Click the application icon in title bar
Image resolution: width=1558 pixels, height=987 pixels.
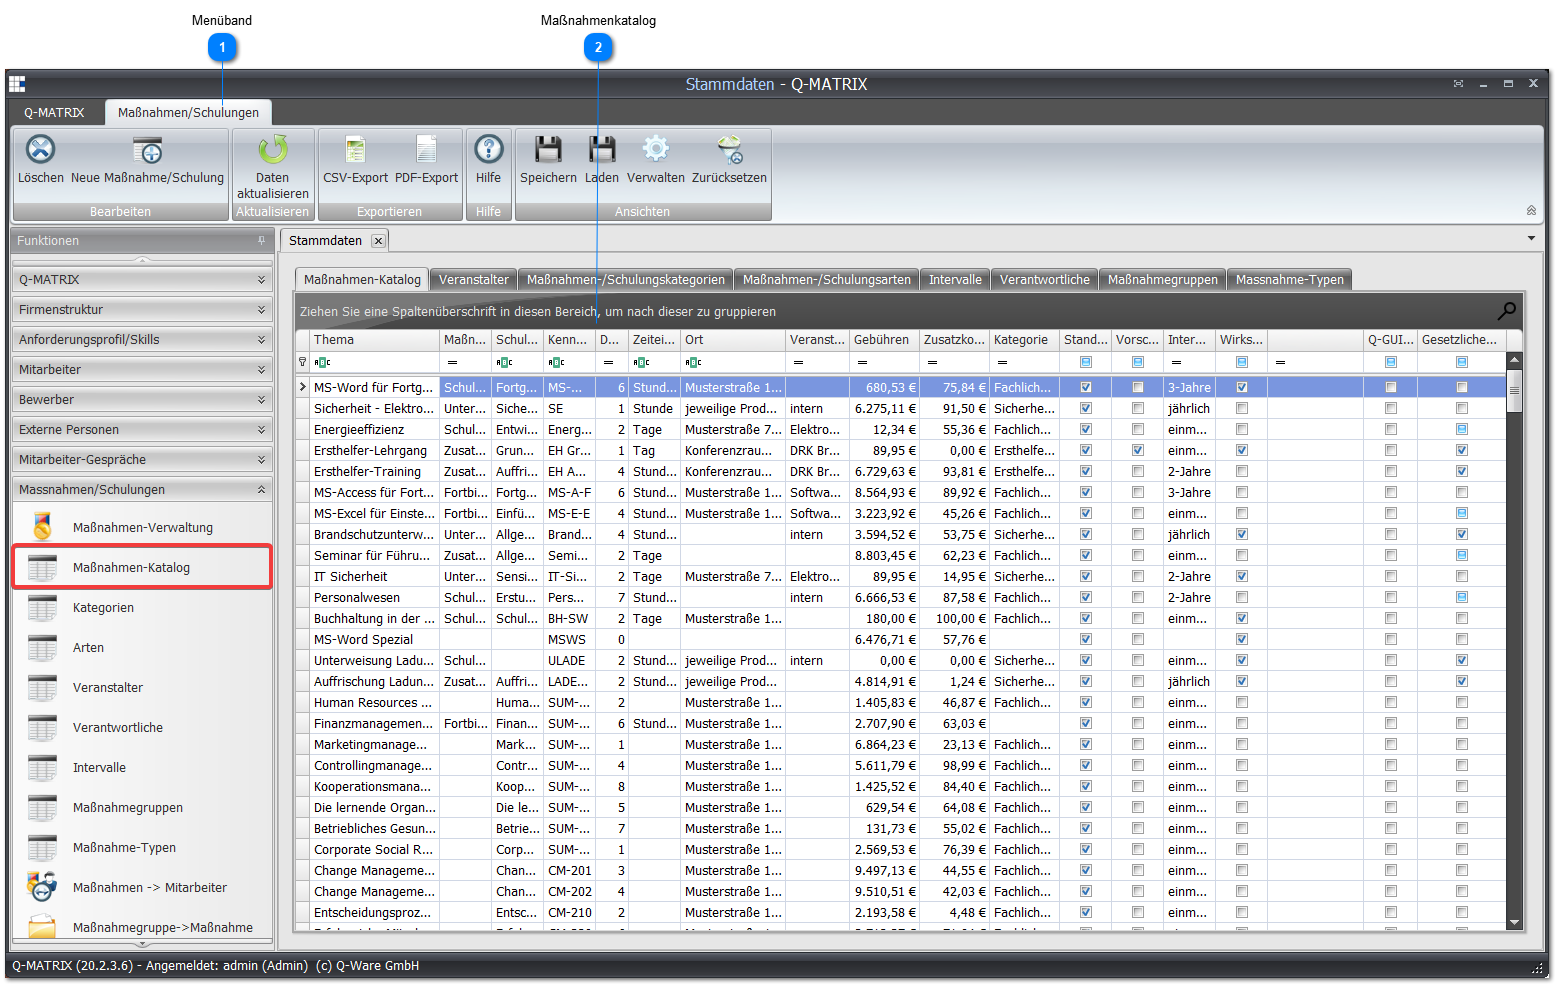click(17, 84)
